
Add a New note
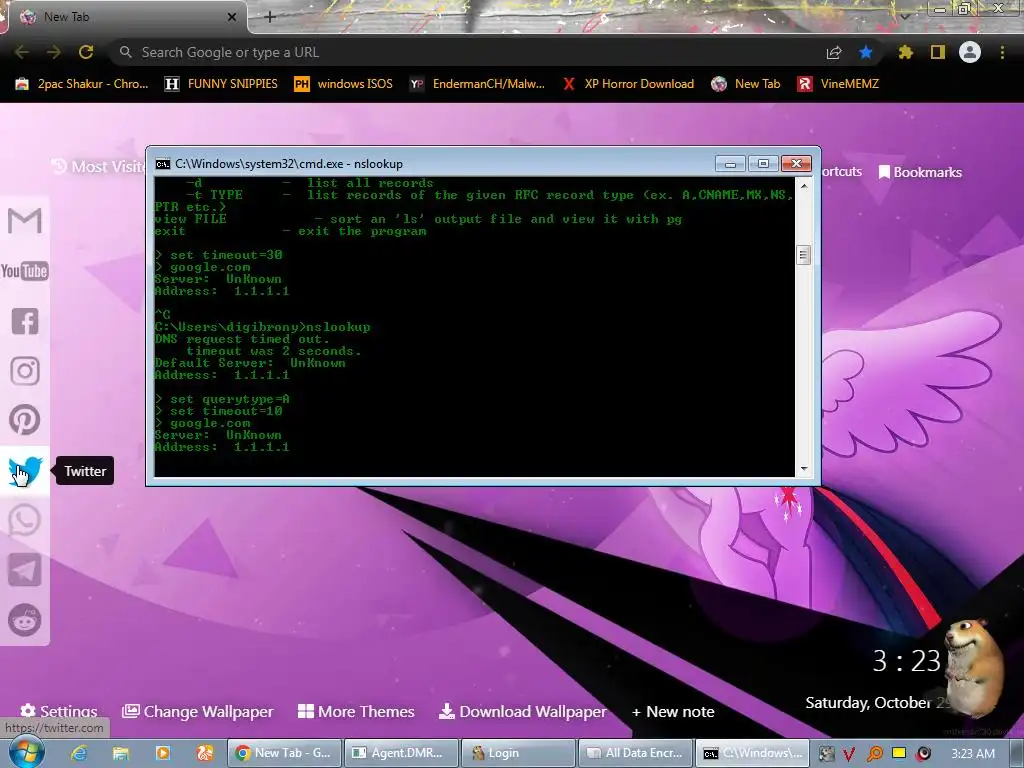pyautogui.click(x=673, y=711)
